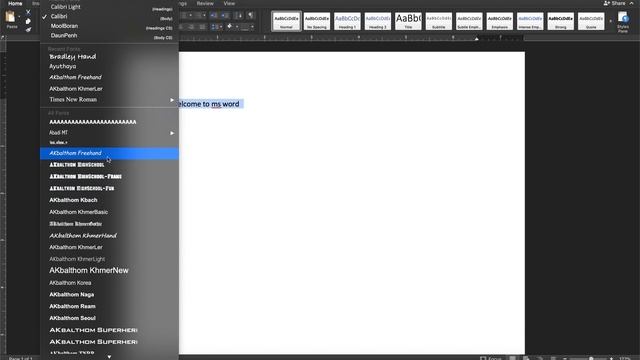Image resolution: width=640 pixels, height=360 pixels.
Task: Click the Paste clipboard icon
Action: pyautogui.click(x=10, y=16)
